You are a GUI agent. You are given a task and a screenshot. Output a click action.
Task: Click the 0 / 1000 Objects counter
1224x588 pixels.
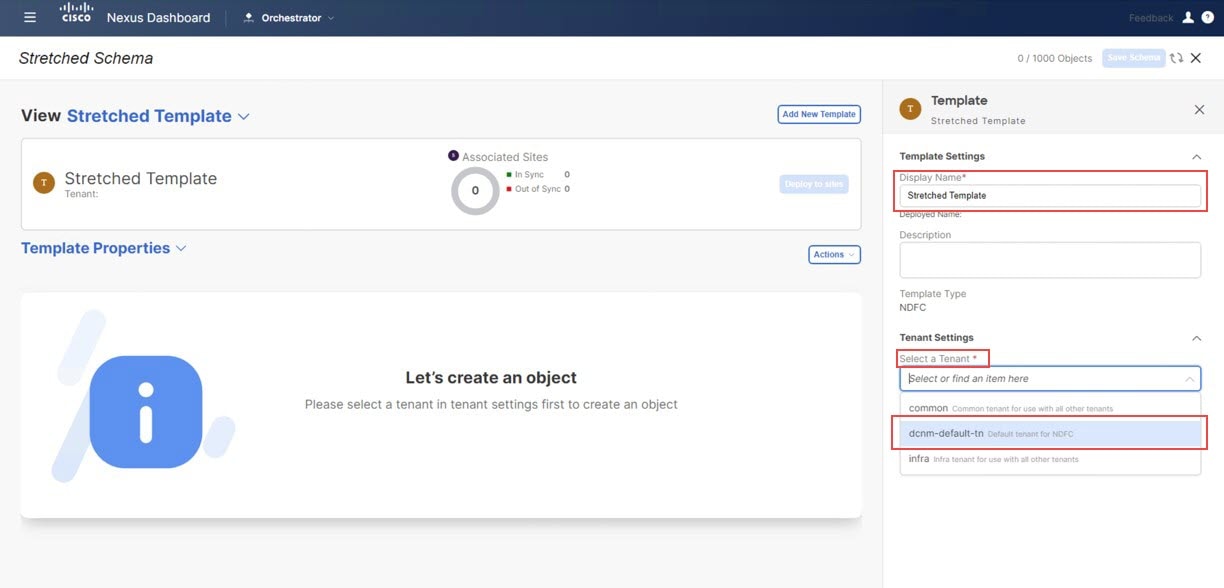1054,58
